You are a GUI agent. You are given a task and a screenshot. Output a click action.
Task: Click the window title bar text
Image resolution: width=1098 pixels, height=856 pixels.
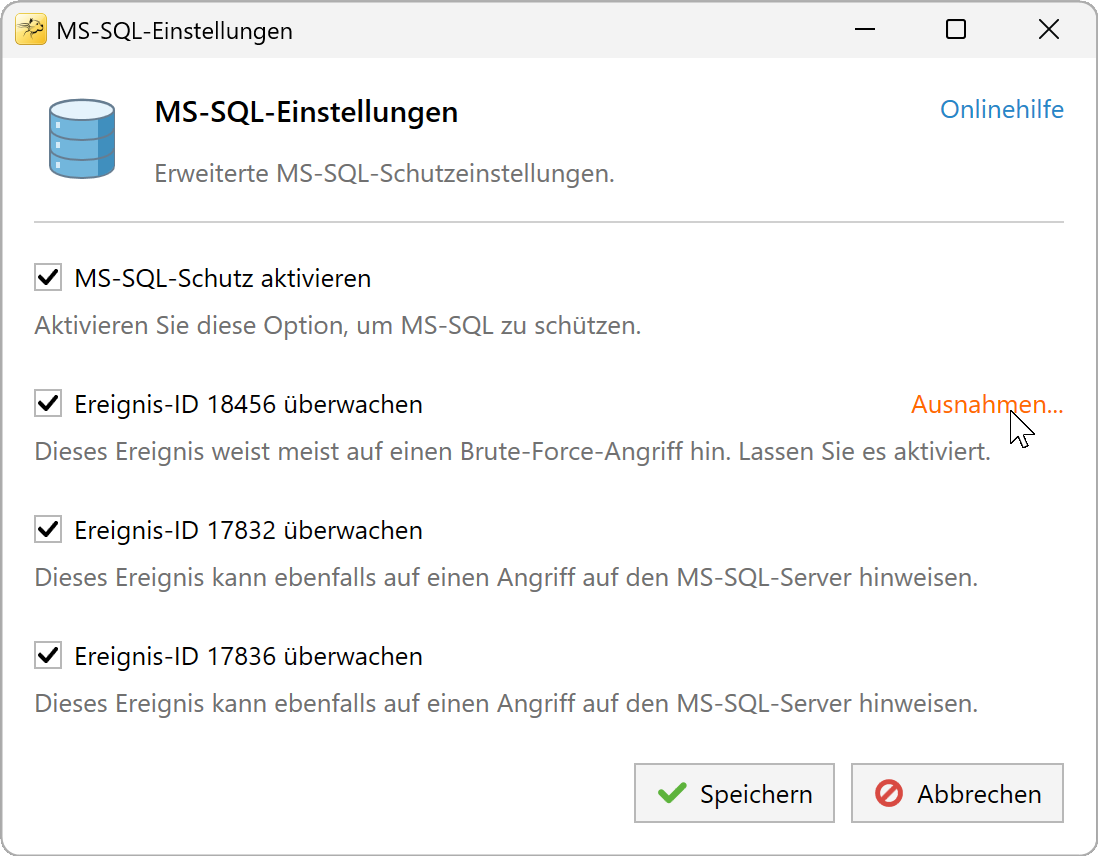click(x=174, y=31)
